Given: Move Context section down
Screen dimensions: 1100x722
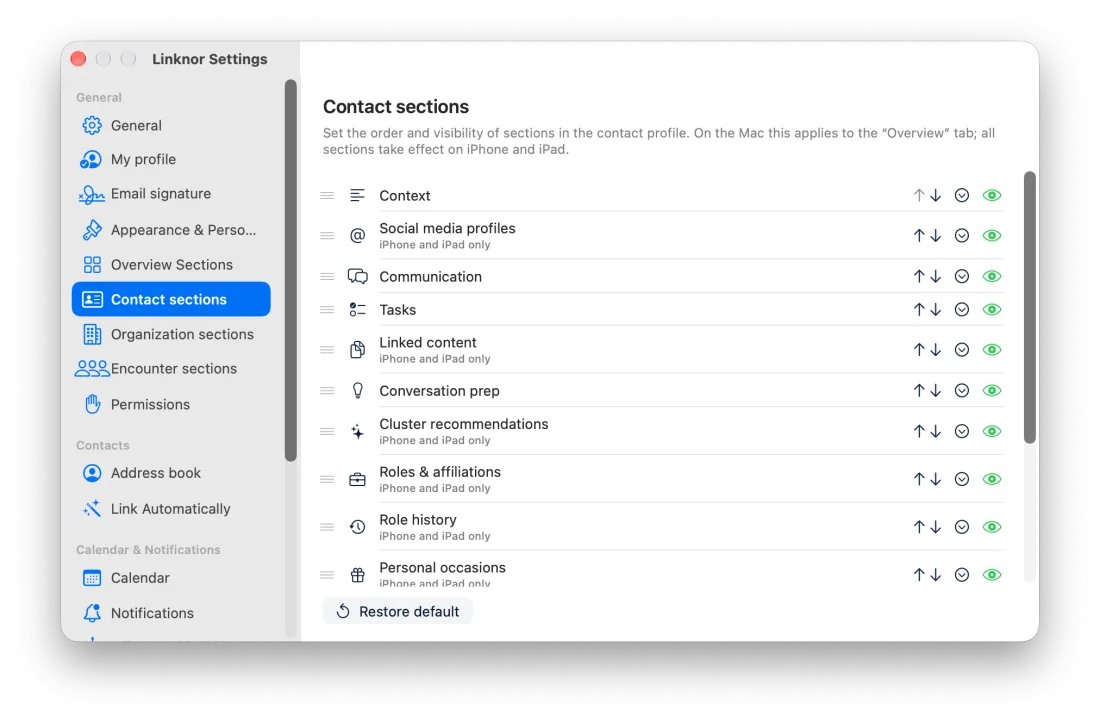Looking at the screenshot, I should (x=936, y=196).
